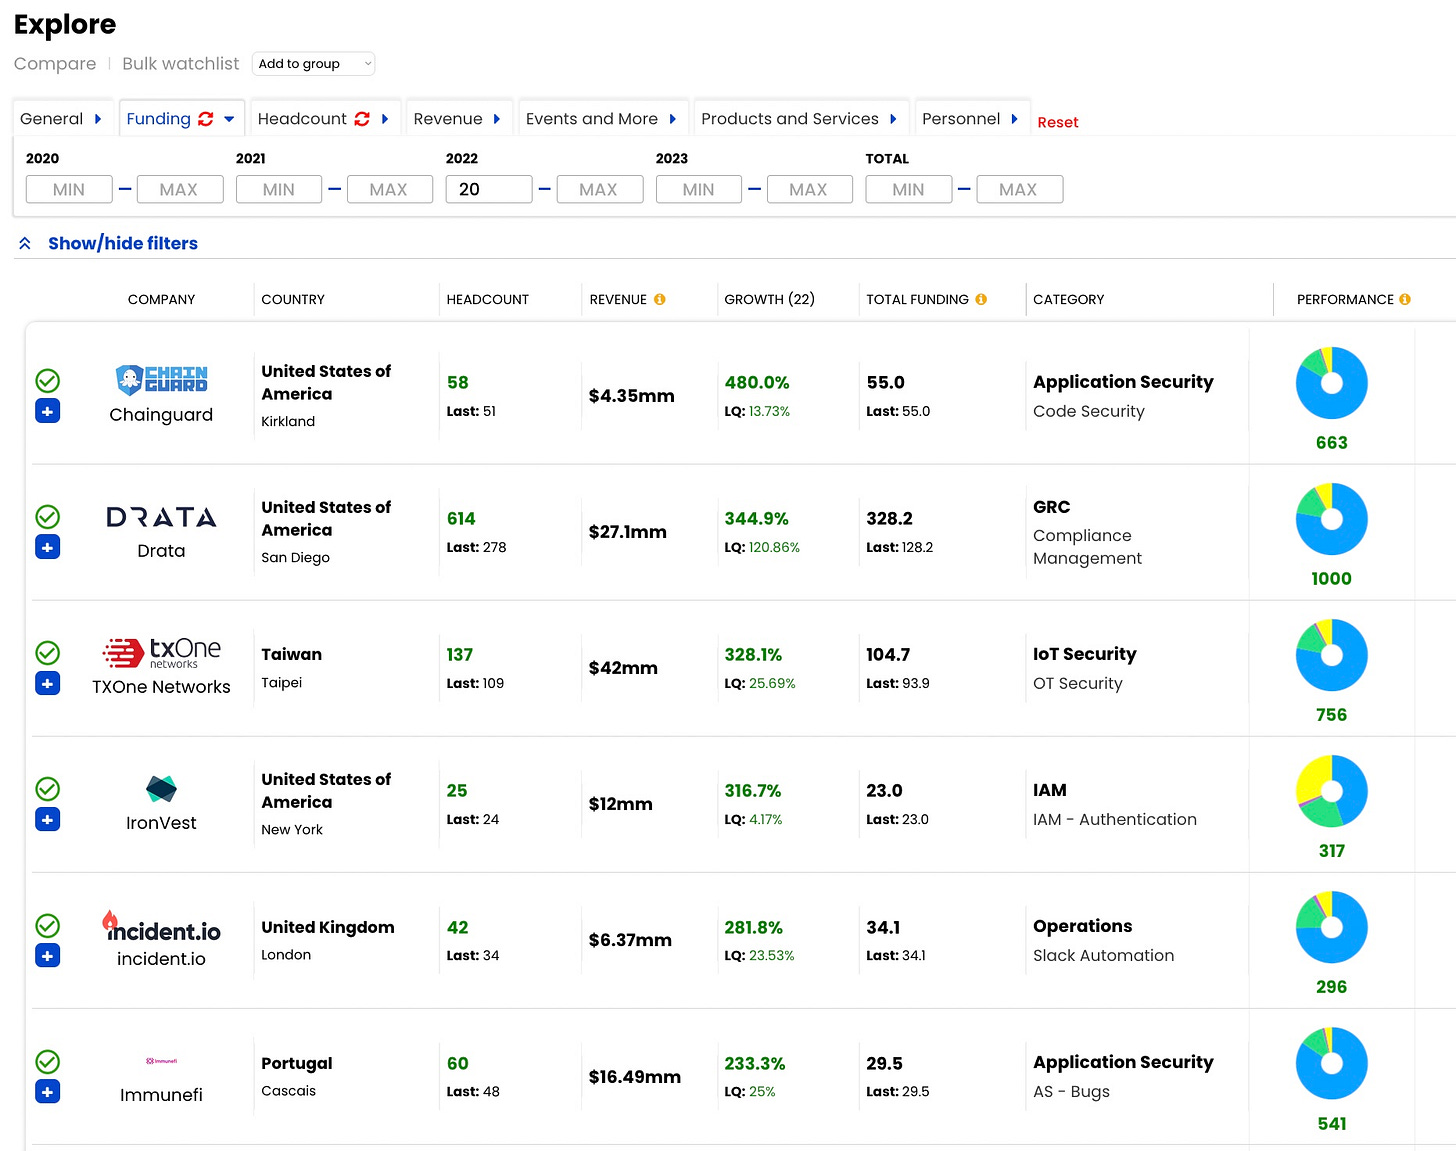Click IronVest performance pie chart
The height and width of the screenshot is (1151, 1456).
(1331, 791)
